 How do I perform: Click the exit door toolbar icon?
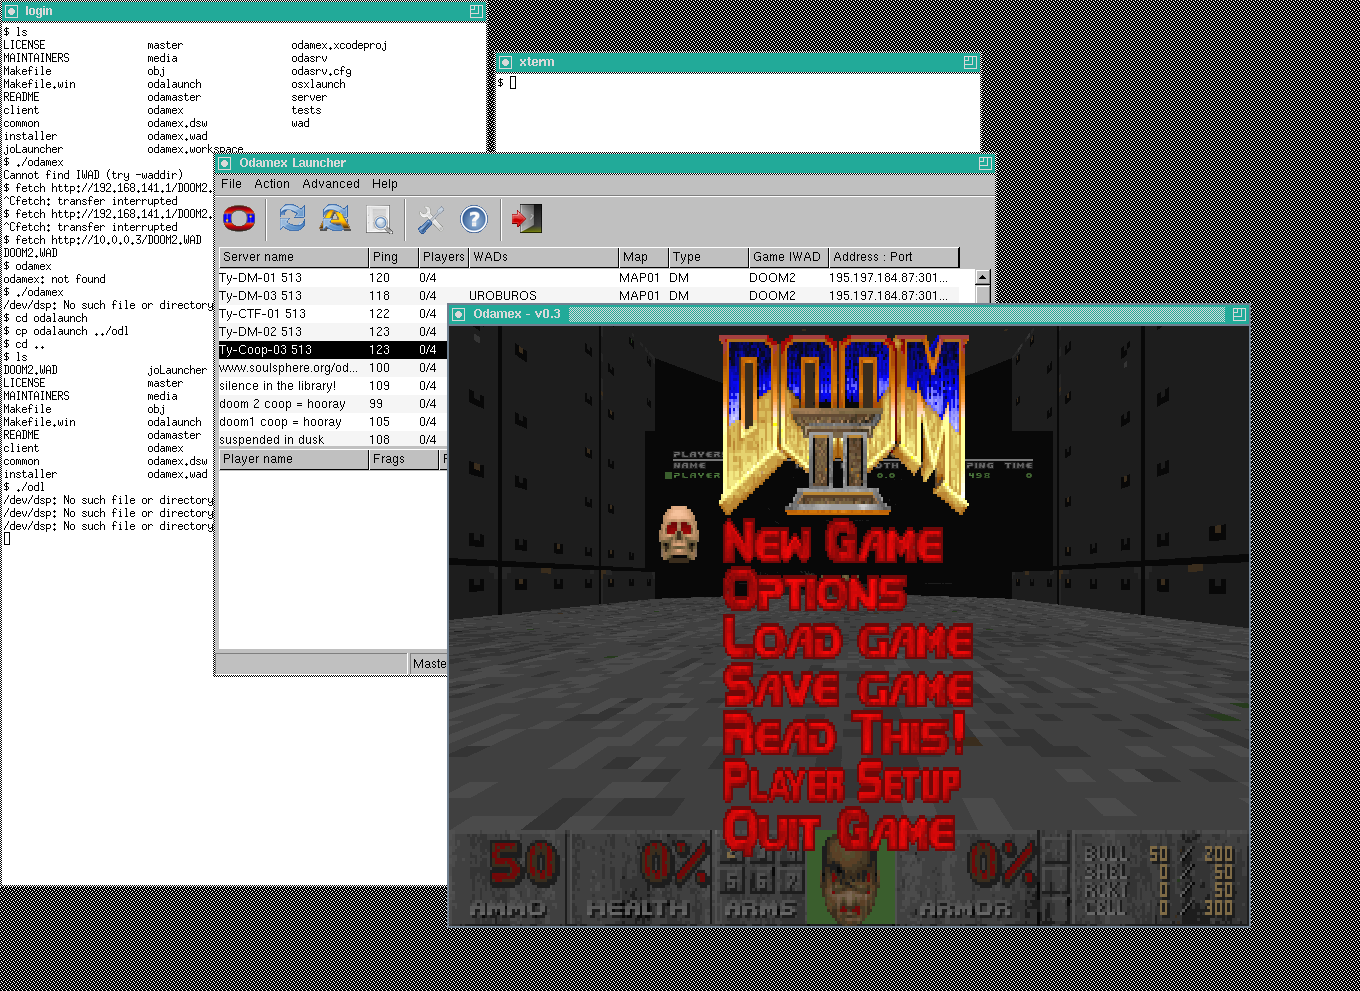tap(526, 218)
